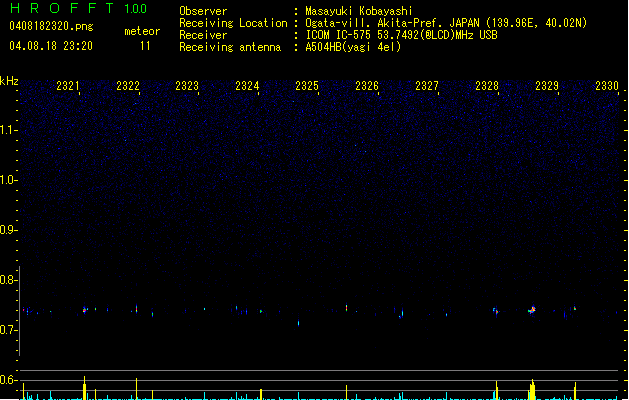Image resolution: width=629 pixels, height=400 pixels.
Task: Click the yellow power bar cluster before 2329
Action: pos(532,390)
